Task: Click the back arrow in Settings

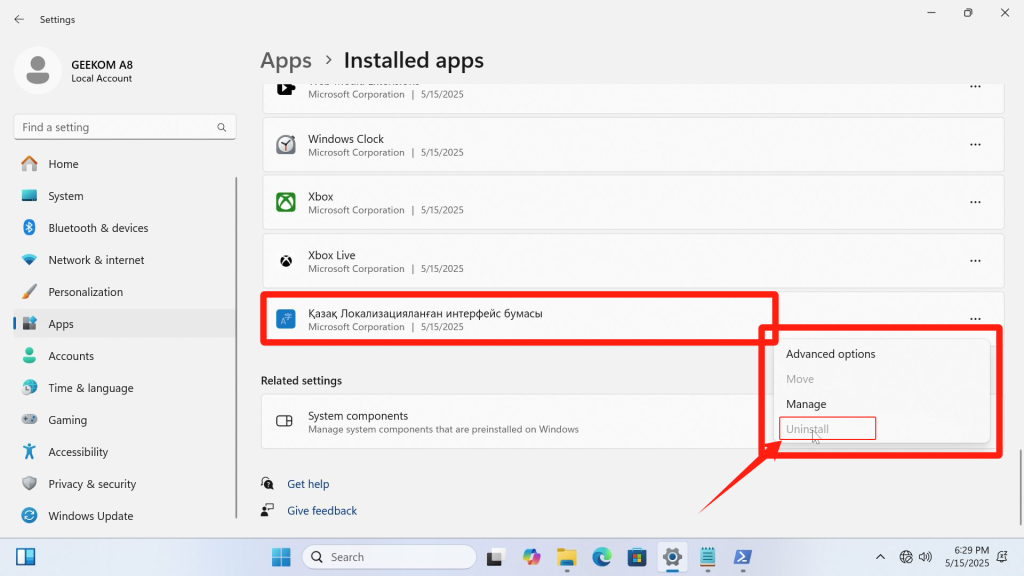Action: 19,20
